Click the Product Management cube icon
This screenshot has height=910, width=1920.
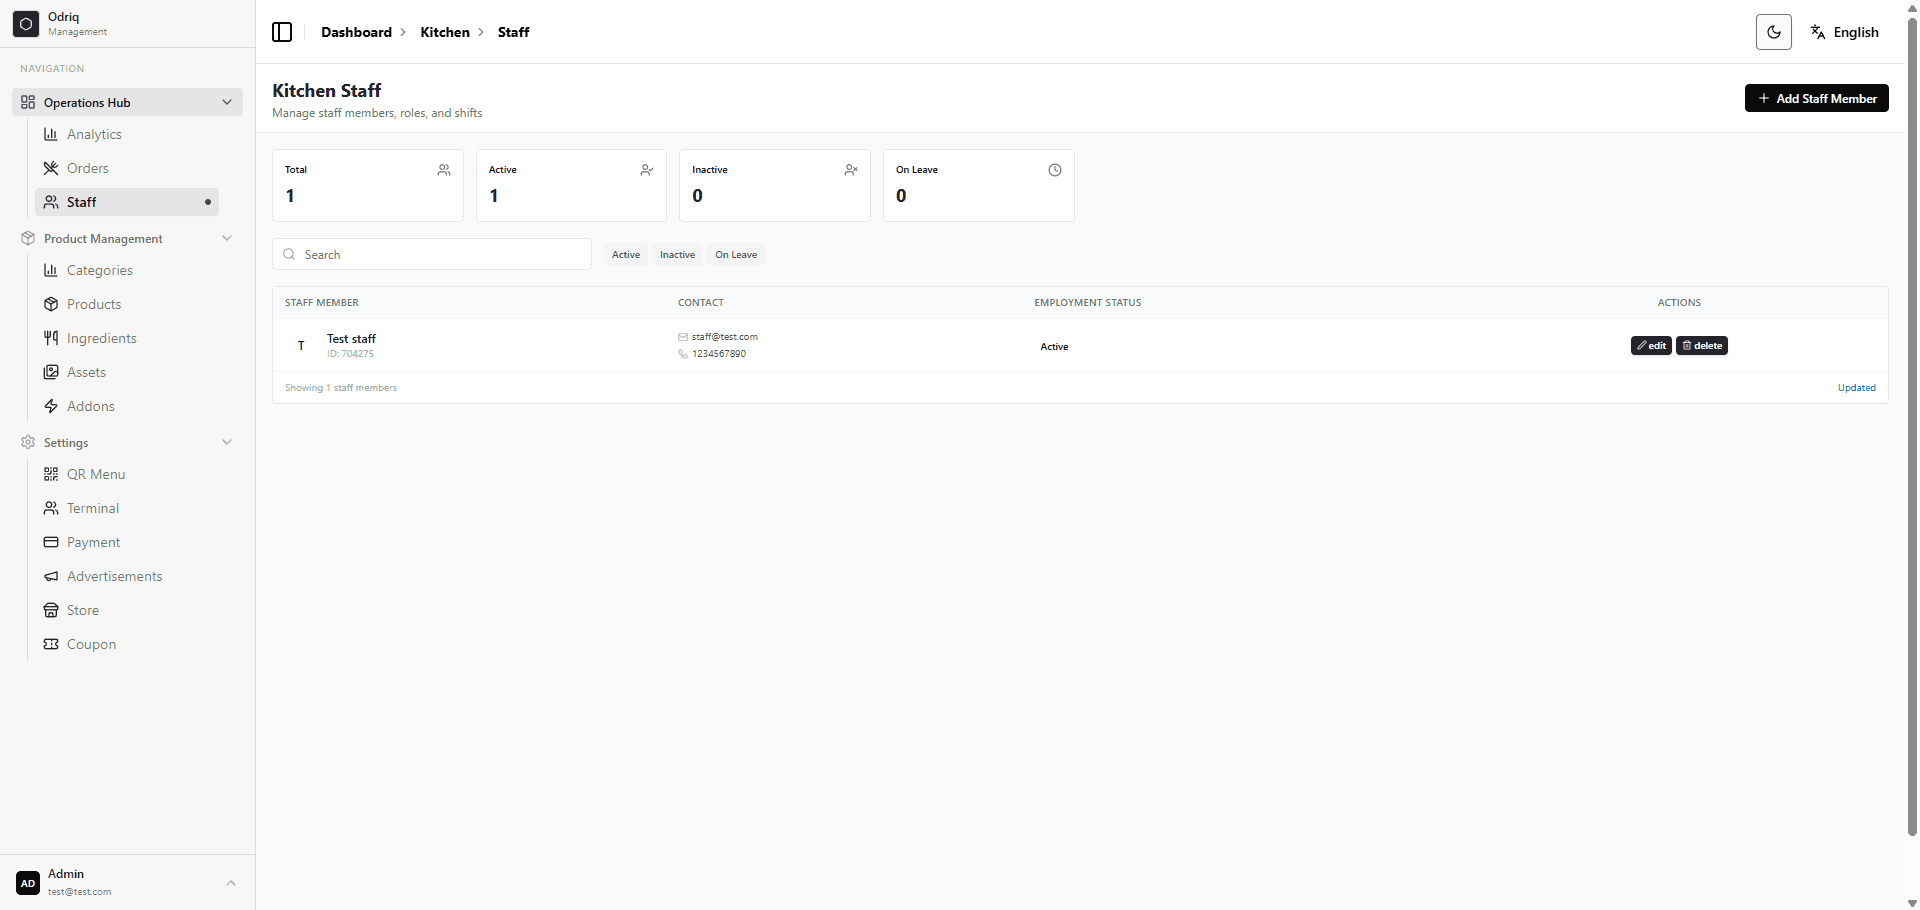(28, 238)
